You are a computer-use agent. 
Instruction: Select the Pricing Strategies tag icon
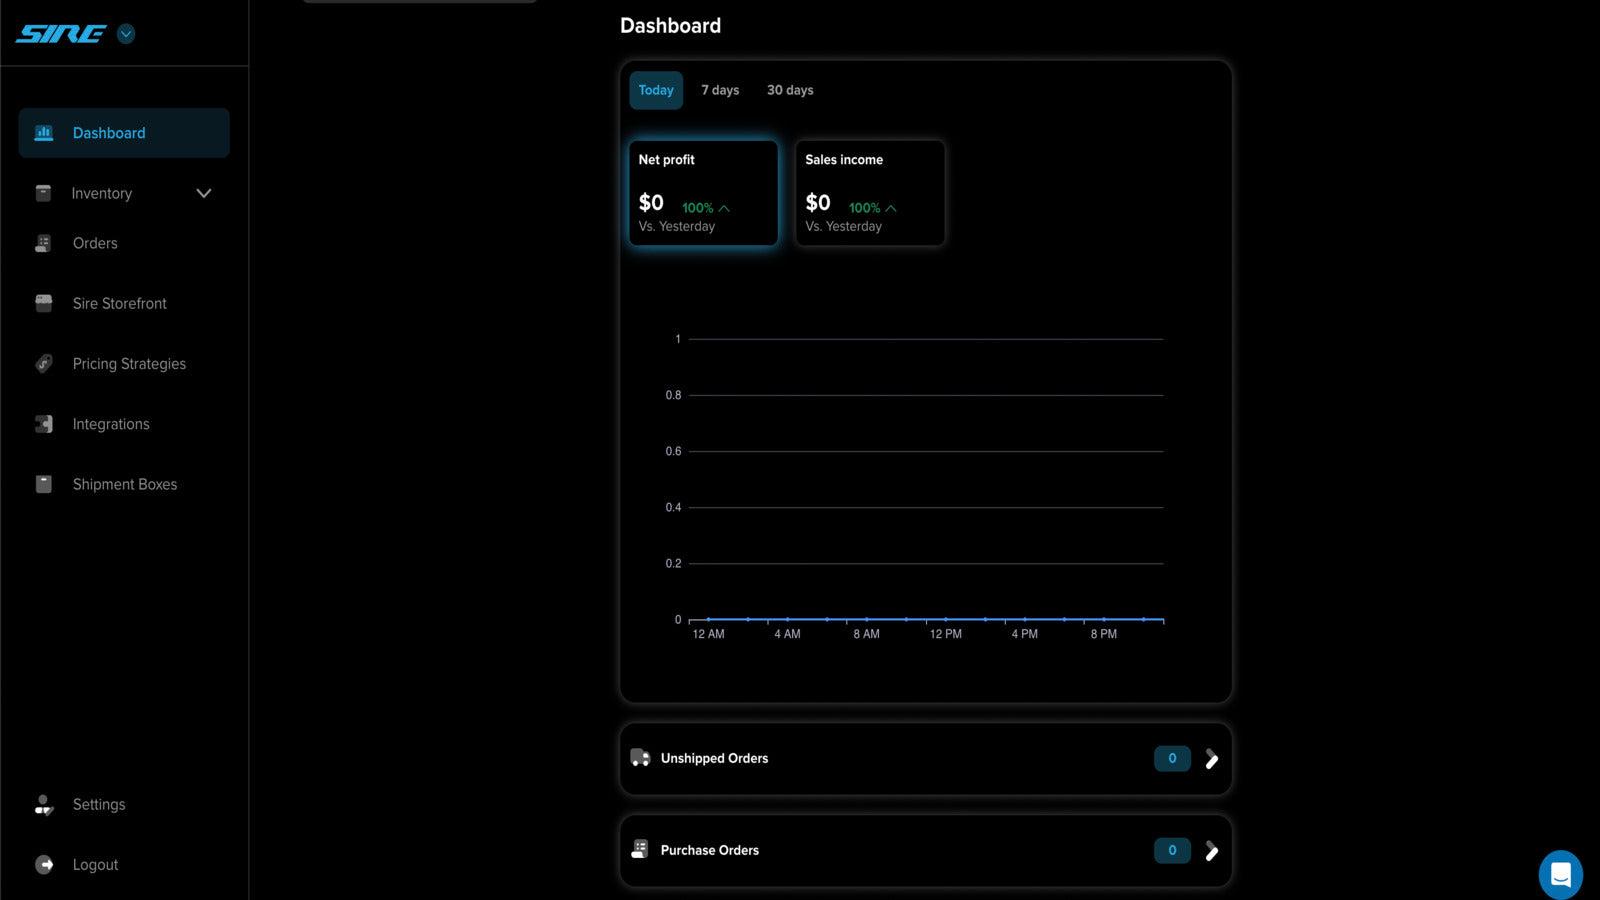[x=44, y=363]
